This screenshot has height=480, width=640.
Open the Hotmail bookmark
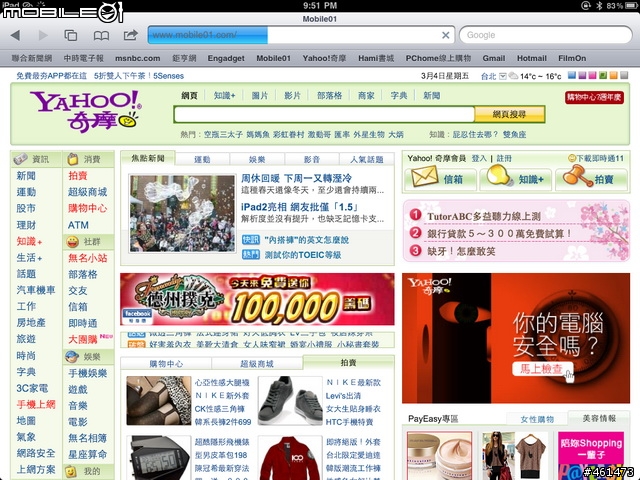(531, 58)
